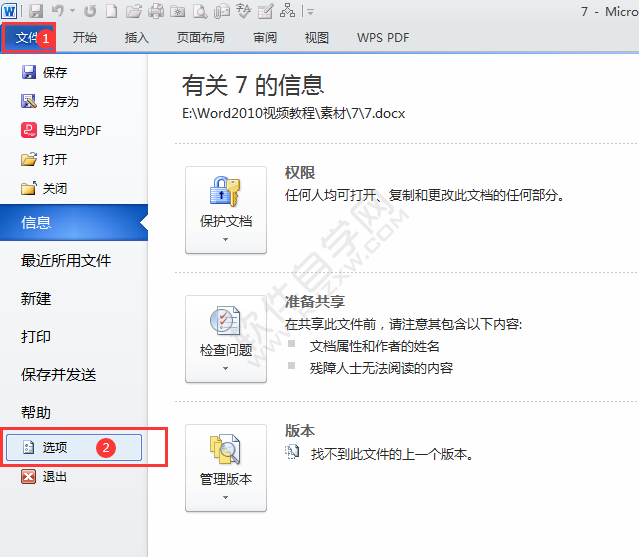Click the text 文档属性和作者的姓名
Viewport: 639px width, 557px height.
375,346
